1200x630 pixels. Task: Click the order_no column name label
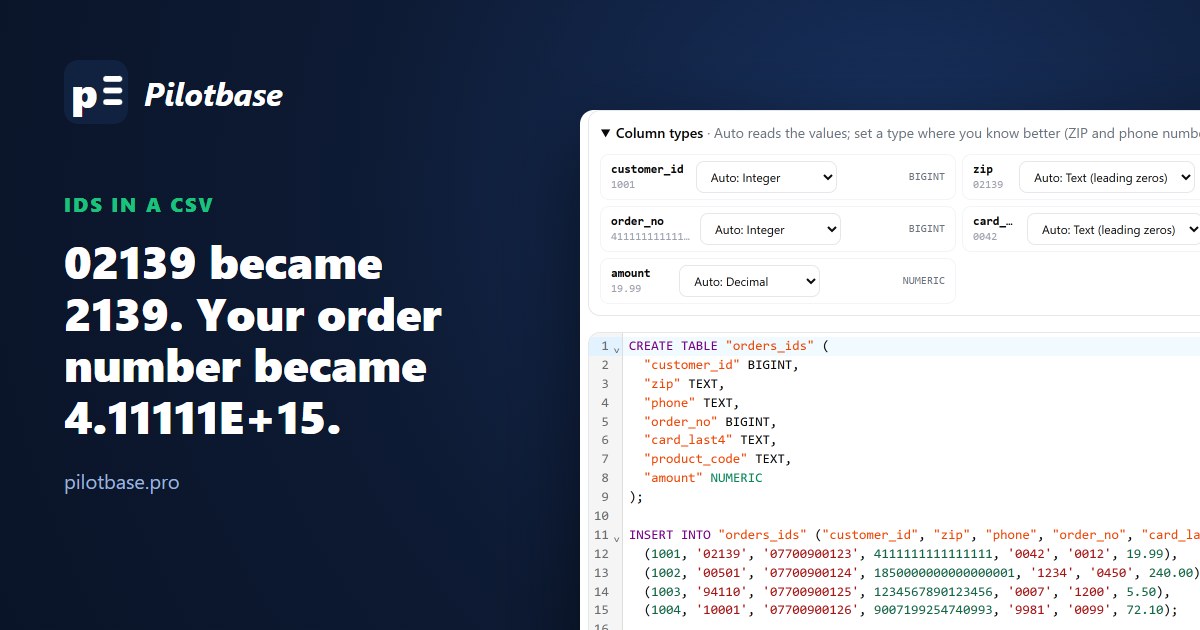coord(637,221)
